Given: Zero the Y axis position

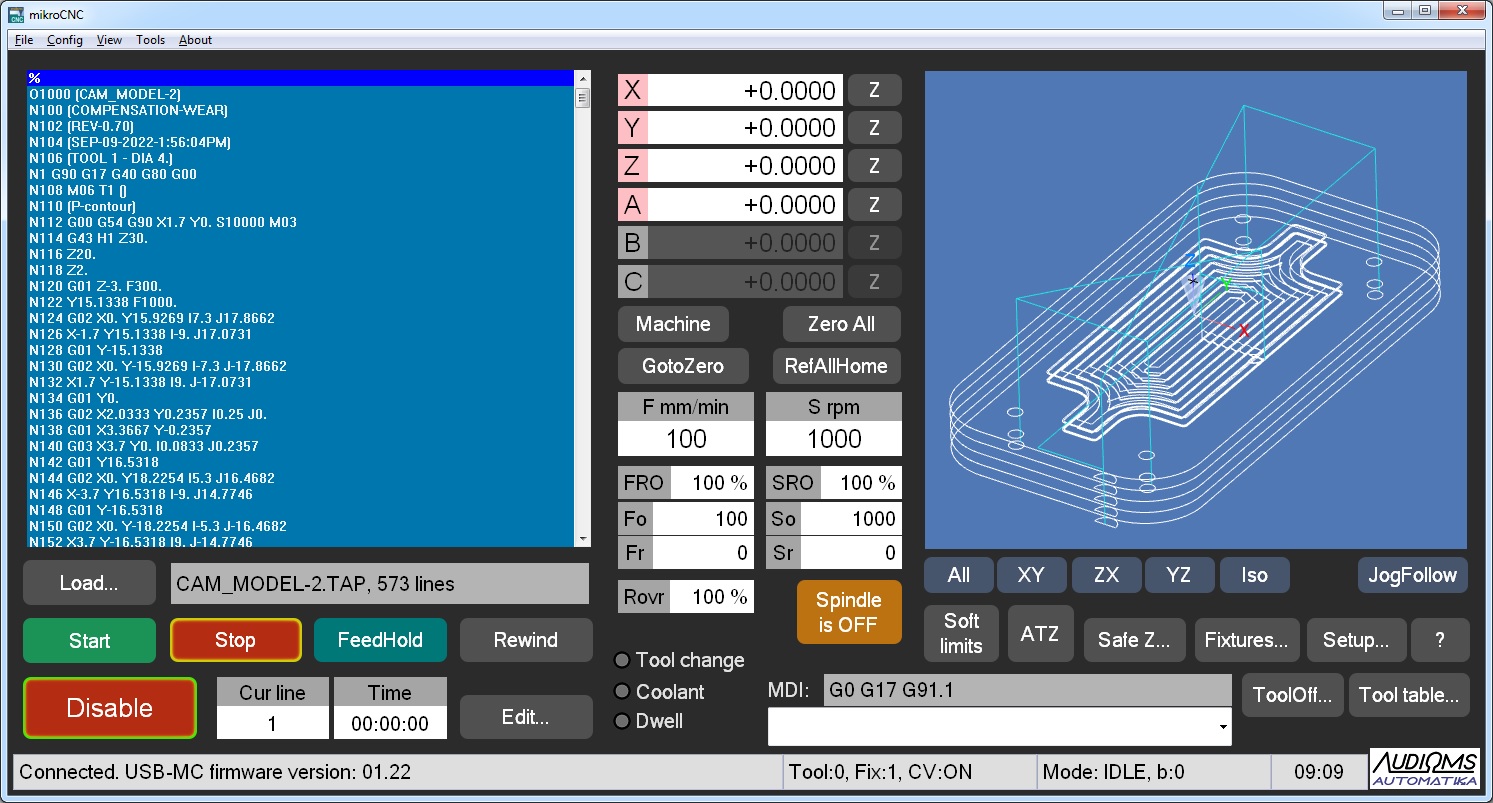Looking at the screenshot, I should (x=874, y=128).
